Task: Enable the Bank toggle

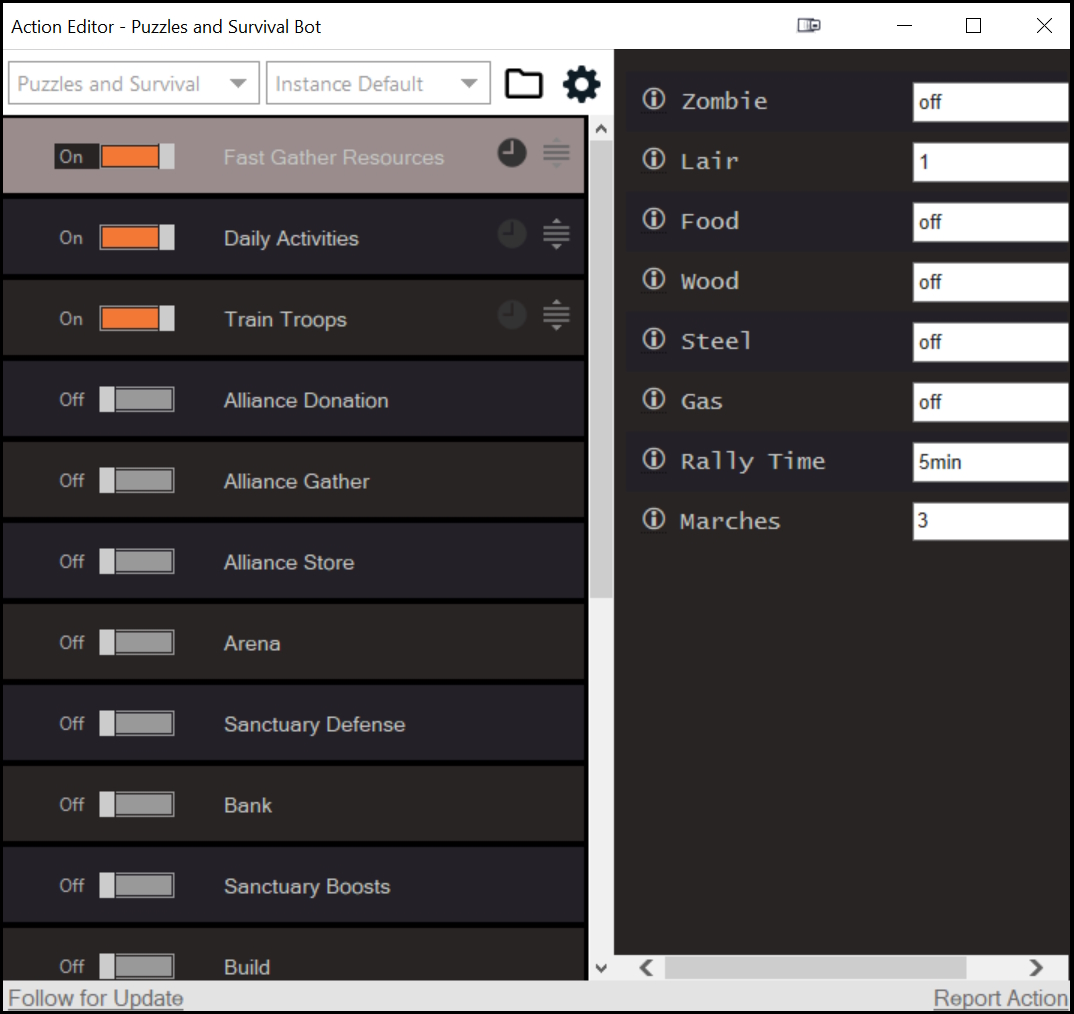Action: coord(137,804)
